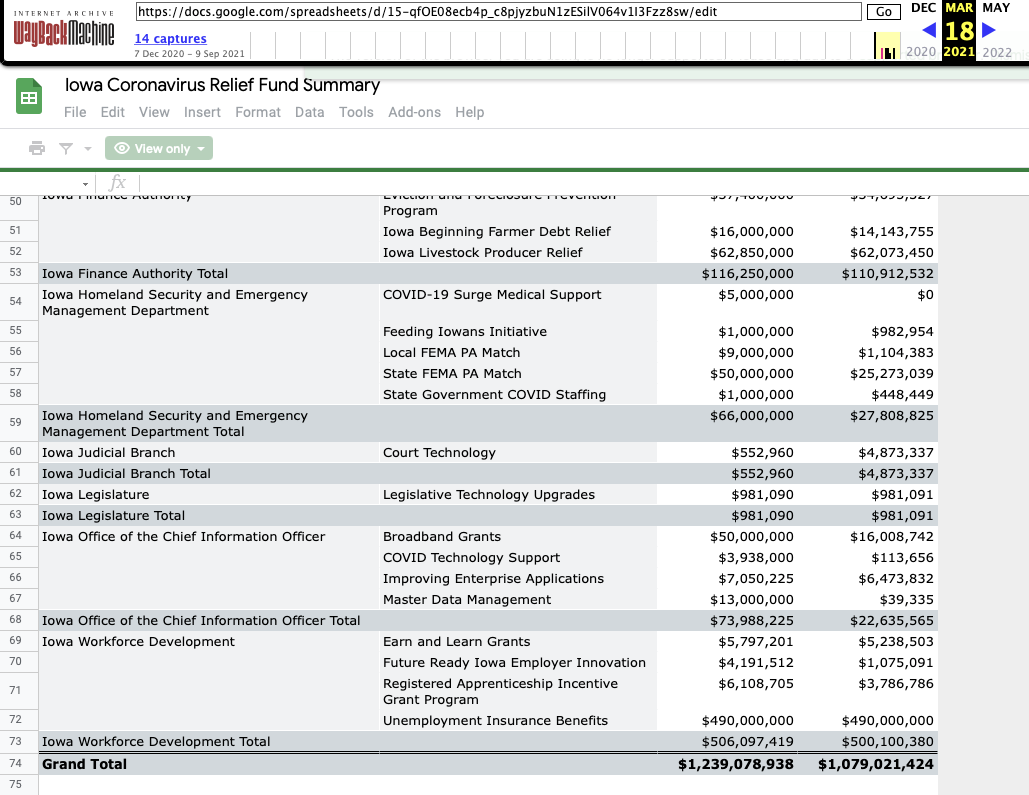Click the Go button
1029x795 pixels.
(x=884, y=12)
